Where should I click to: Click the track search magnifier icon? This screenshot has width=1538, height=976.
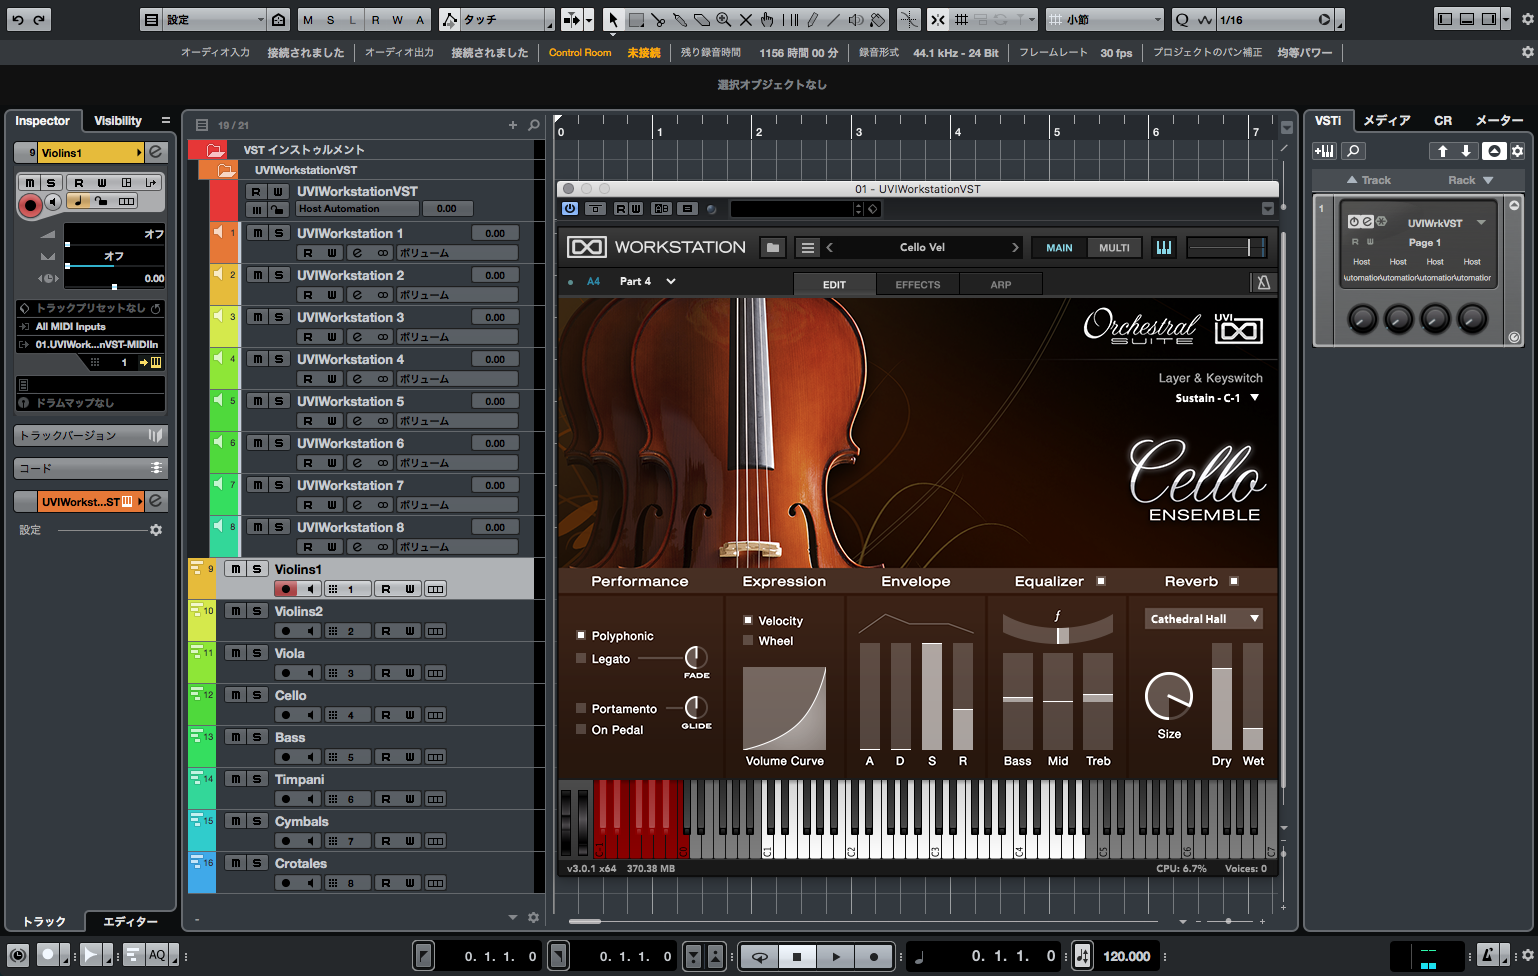point(534,125)
